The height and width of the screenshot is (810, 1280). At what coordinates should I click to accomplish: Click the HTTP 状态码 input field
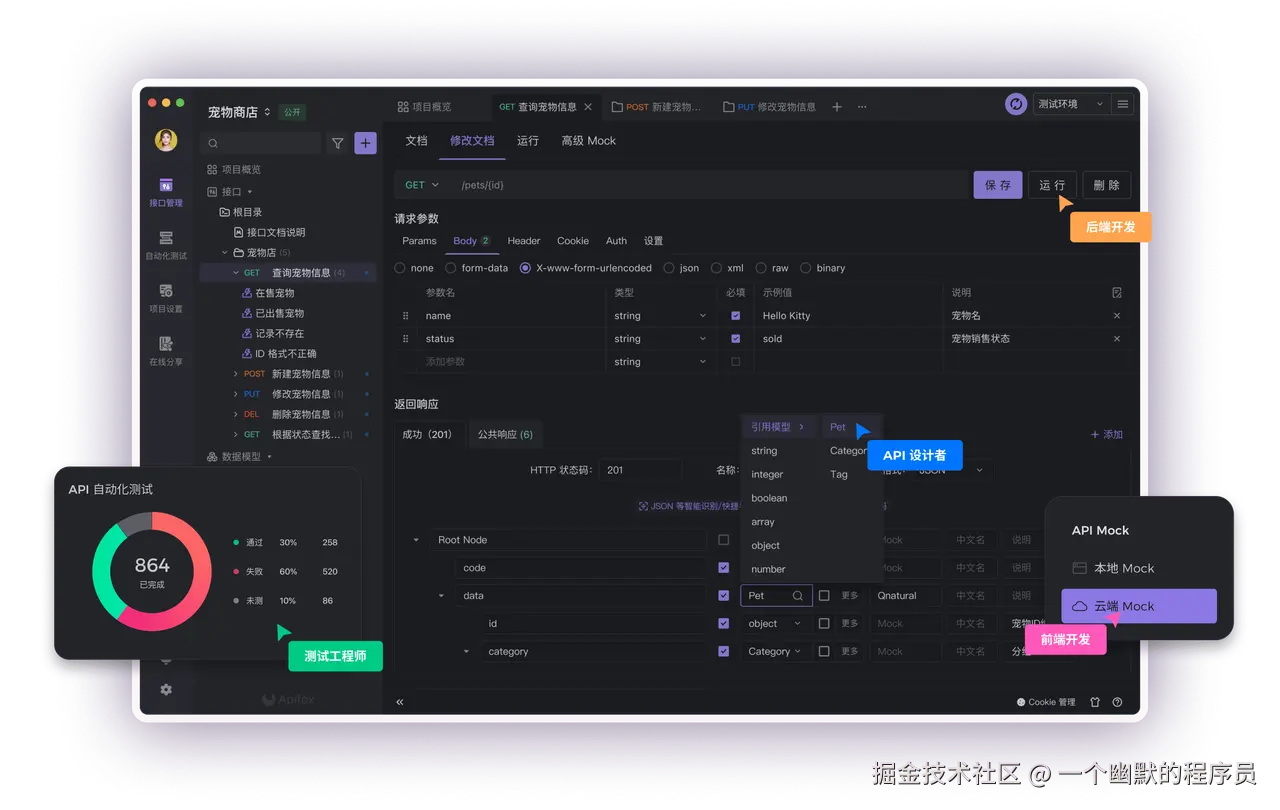coord(640,469)
